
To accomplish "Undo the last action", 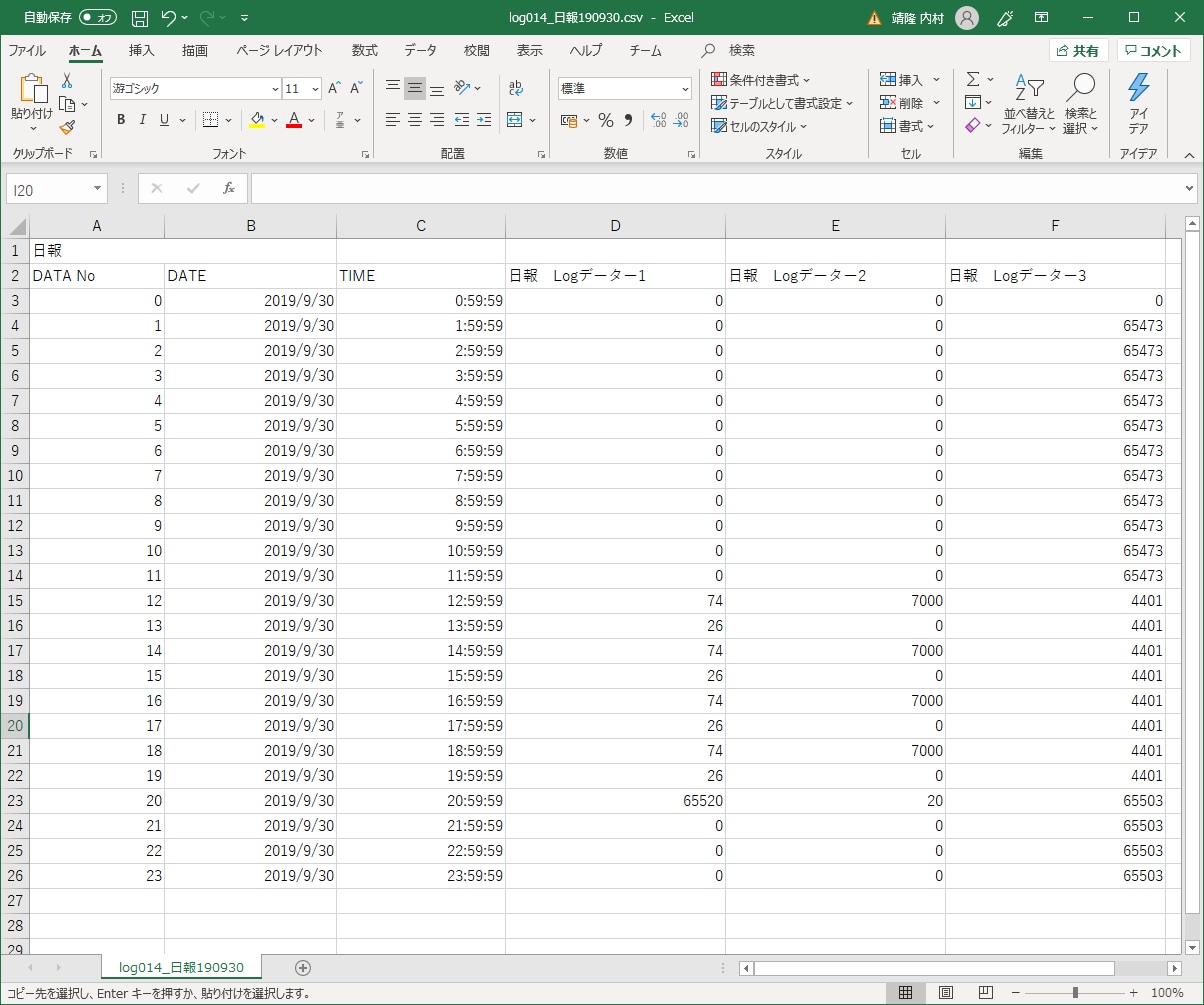I will [x=169, y=18].
